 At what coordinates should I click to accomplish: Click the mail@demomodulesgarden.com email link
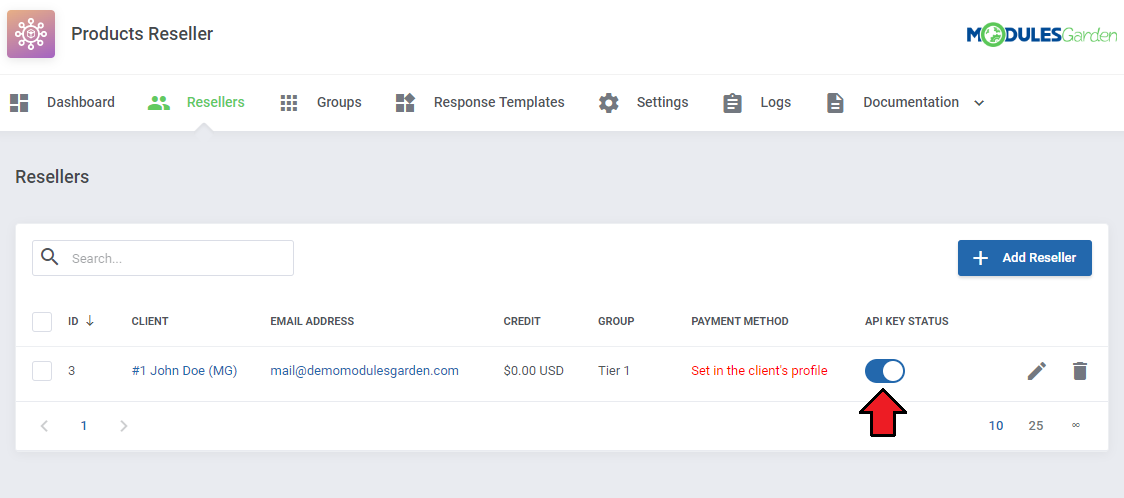364,370
